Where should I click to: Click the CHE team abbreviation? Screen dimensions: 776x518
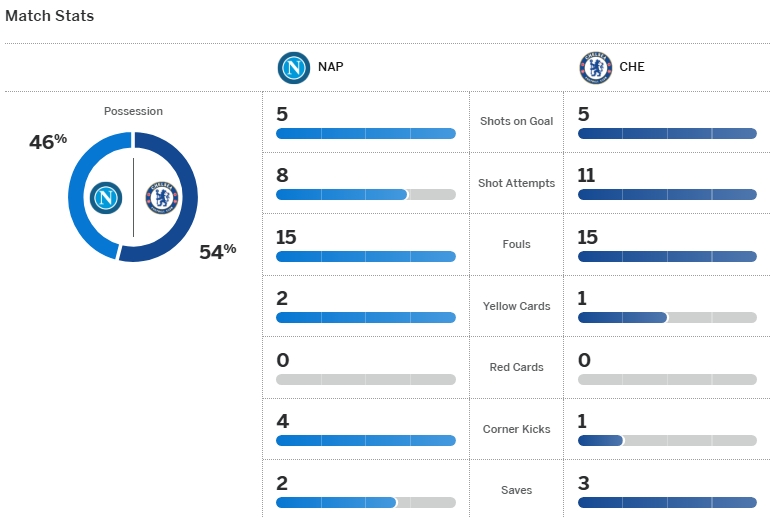pyautogui.click(x=632, y=67)
